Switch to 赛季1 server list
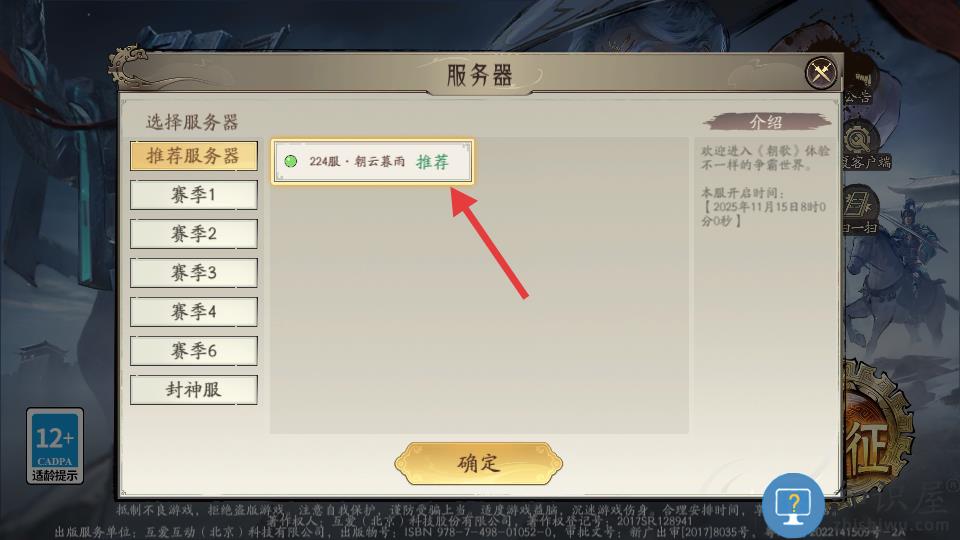Viewport: 960px width, 540px height. [x=193, y=195]
